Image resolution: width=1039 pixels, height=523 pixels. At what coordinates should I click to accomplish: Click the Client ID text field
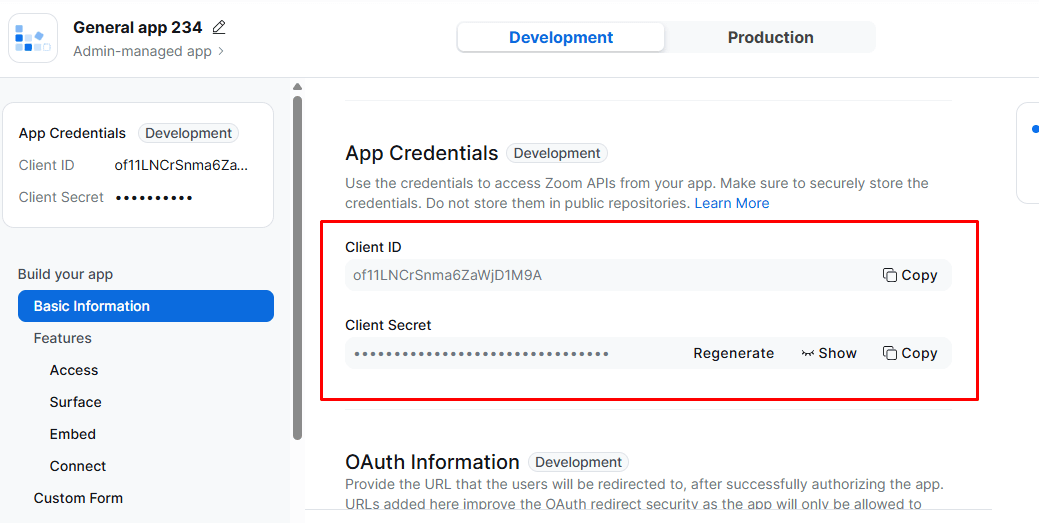600,275
